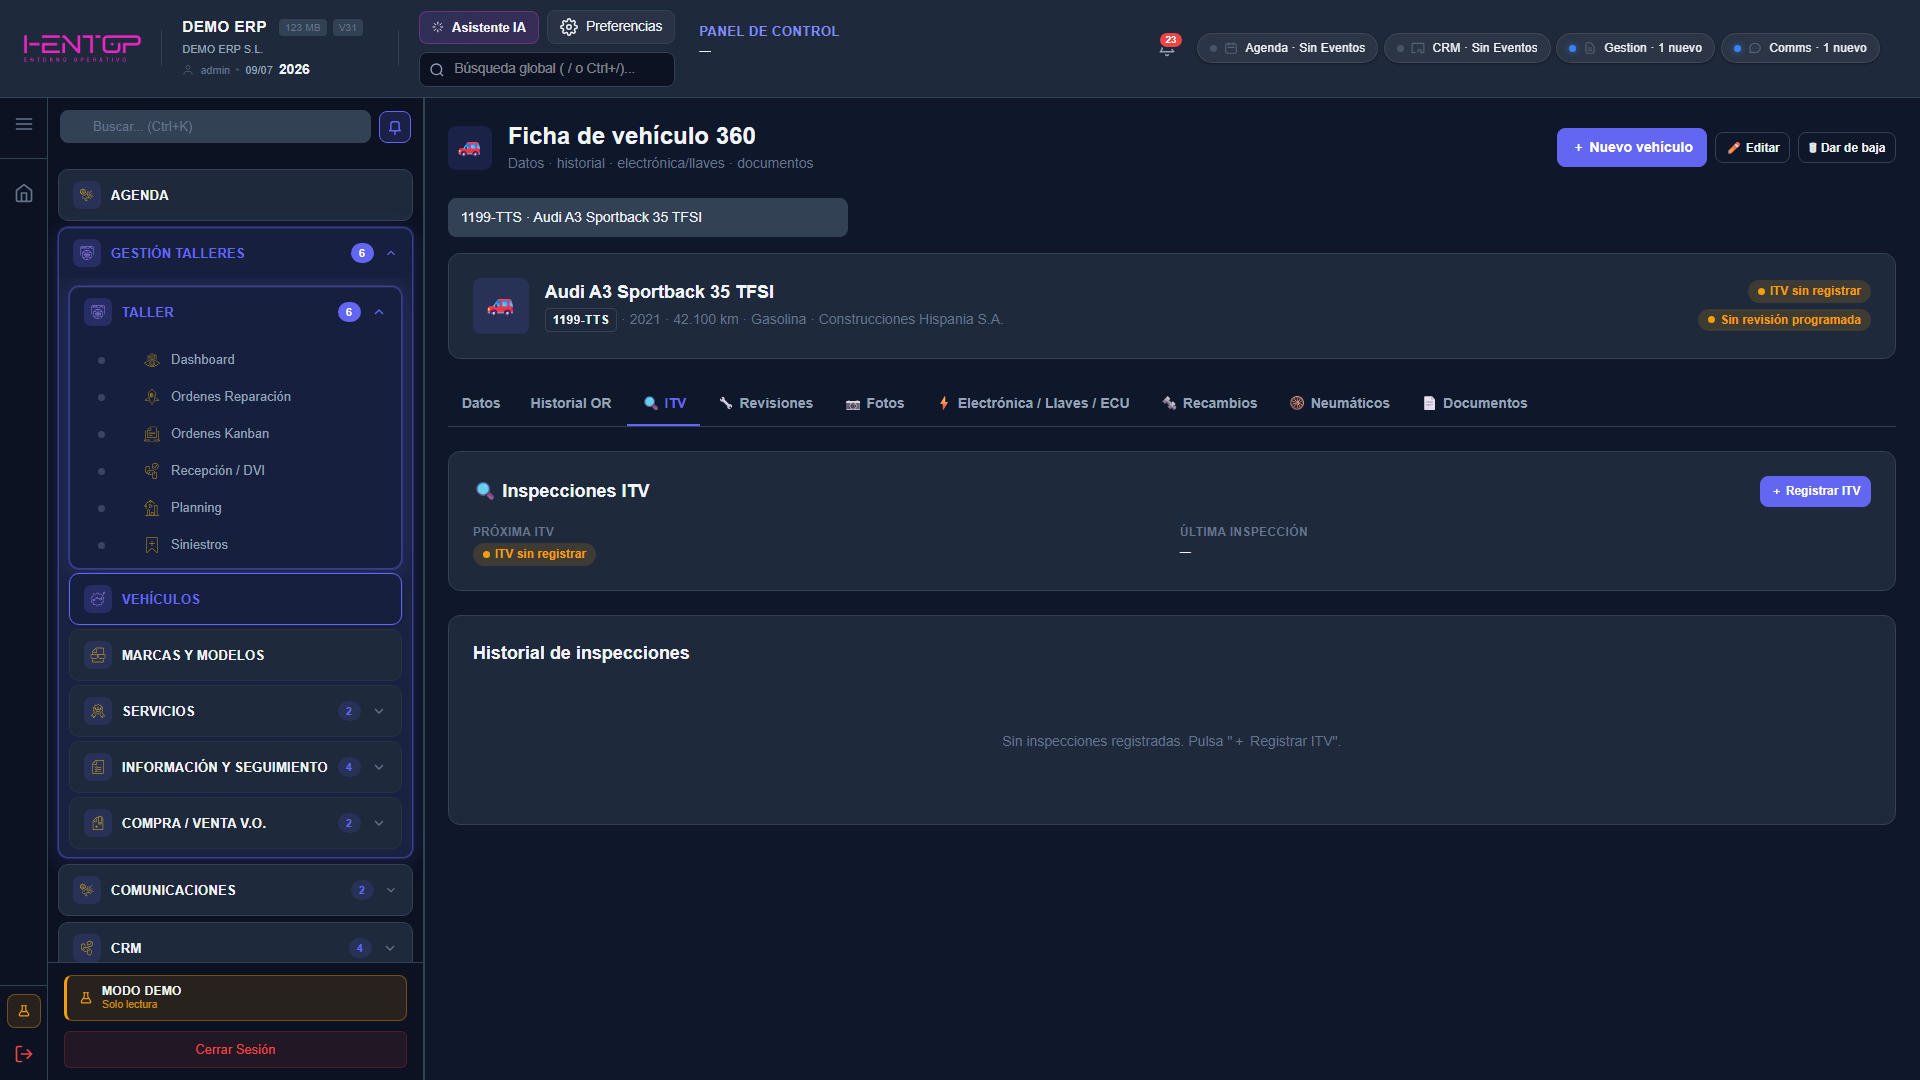Click the TALLER submenu icon
This screenshot has width=1920, height=1080.
98,312
